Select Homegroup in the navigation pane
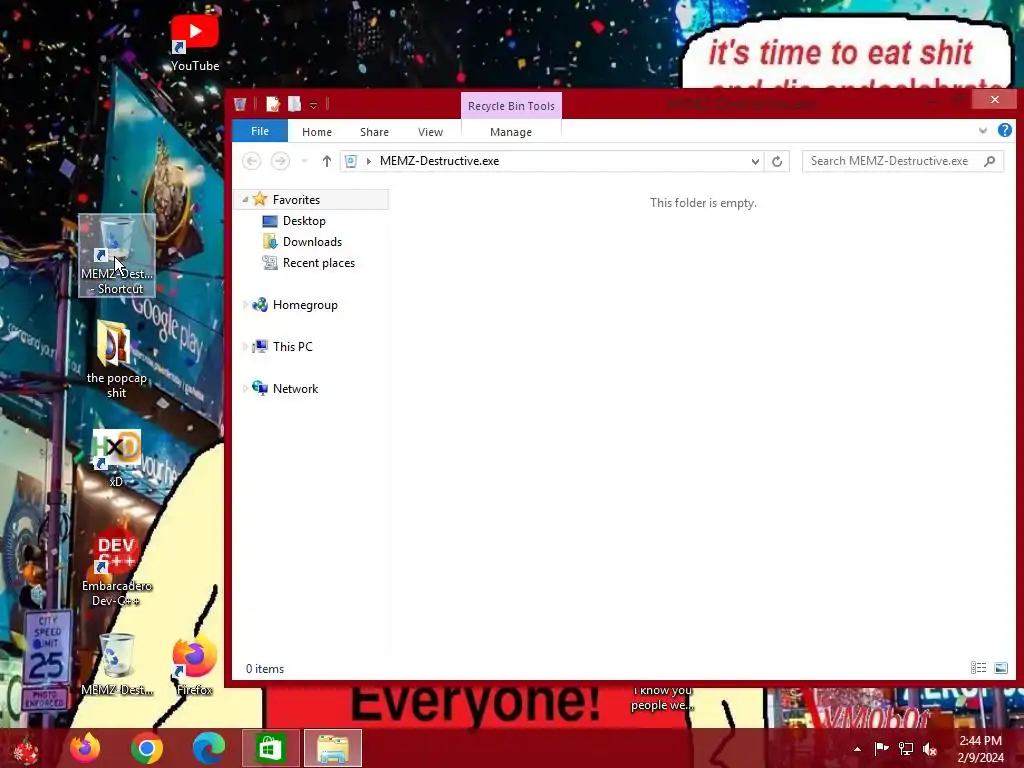Image resolution: width=1024 pixels, height=768 pixels. click(305, 305)
